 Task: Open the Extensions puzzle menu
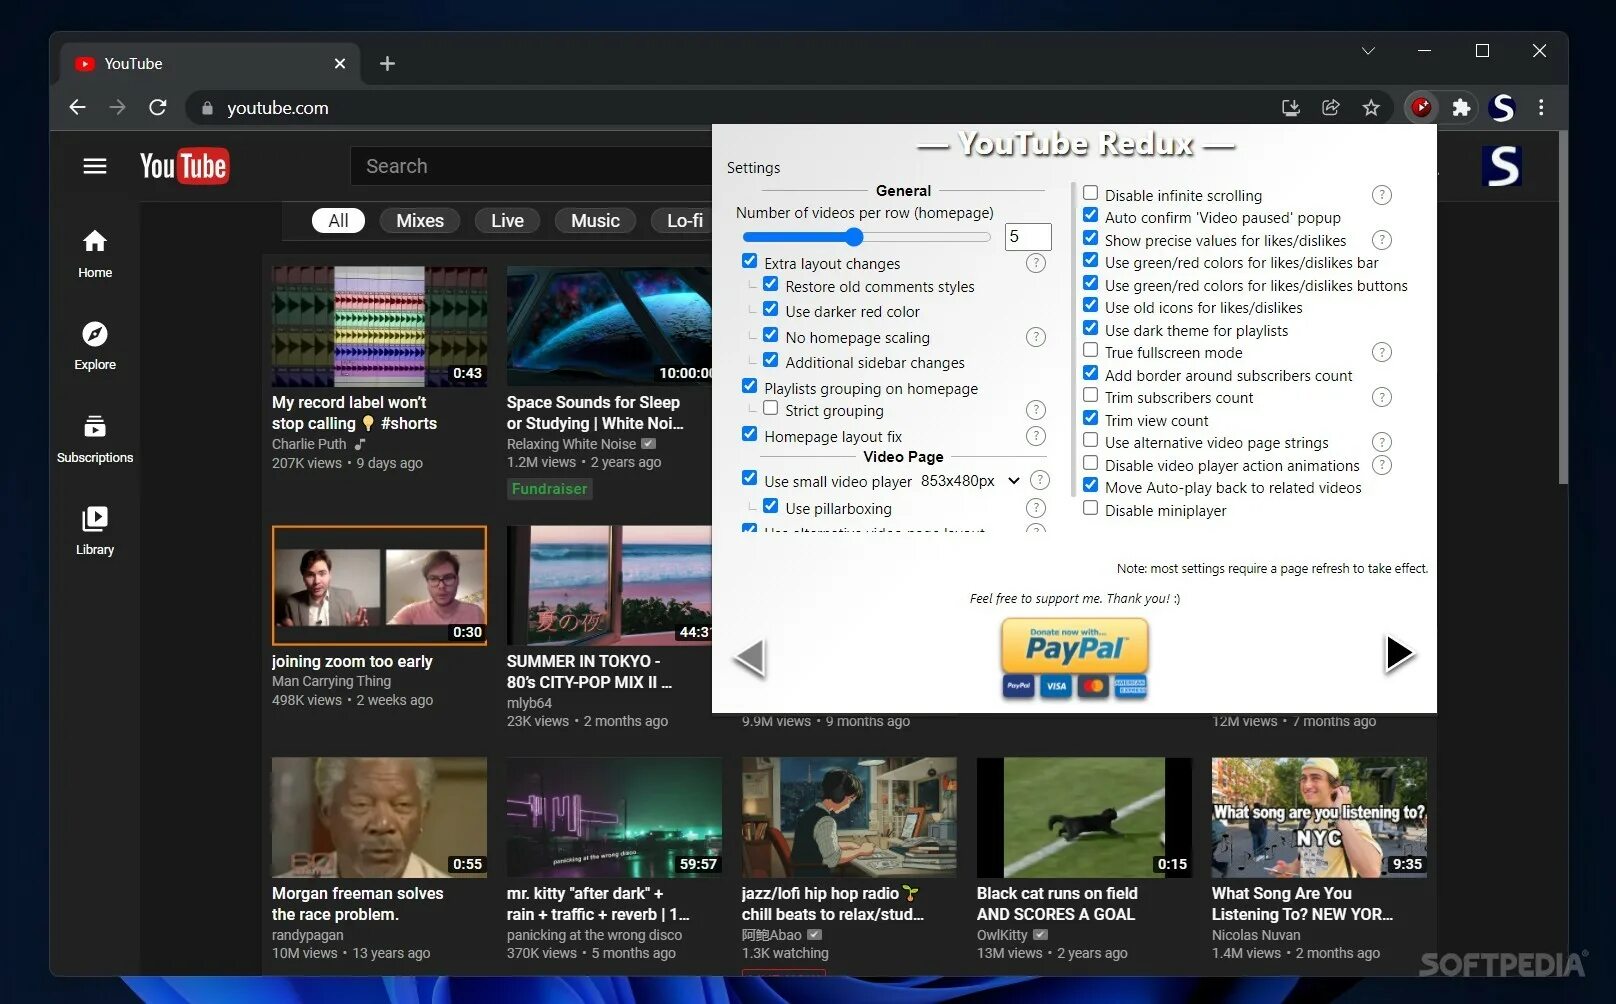pyautogui.click(x=1461, y=107)
